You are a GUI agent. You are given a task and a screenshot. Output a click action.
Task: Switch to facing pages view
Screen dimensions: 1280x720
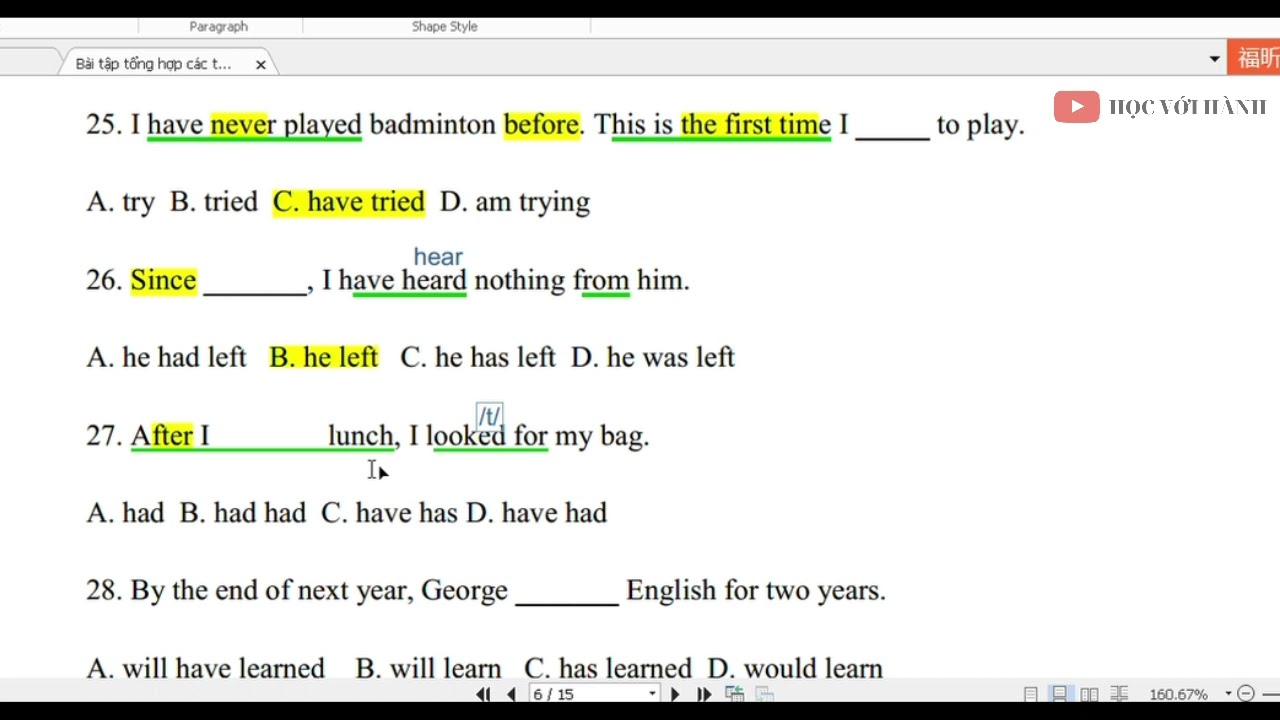tap(1089, 694)
